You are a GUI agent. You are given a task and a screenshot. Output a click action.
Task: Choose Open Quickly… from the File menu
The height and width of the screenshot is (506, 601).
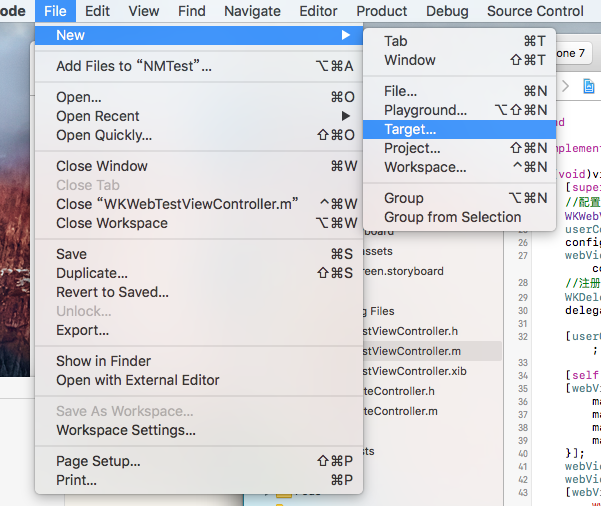click(x=104, y=135)
